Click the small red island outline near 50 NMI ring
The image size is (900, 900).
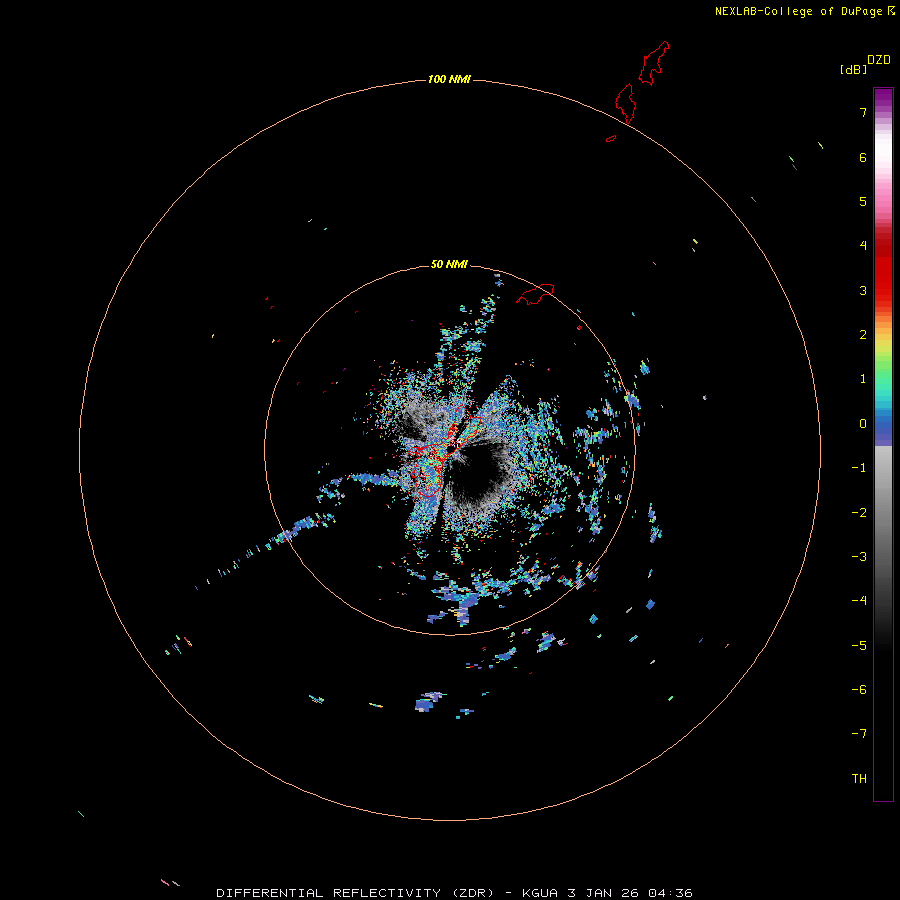[535, 294]
